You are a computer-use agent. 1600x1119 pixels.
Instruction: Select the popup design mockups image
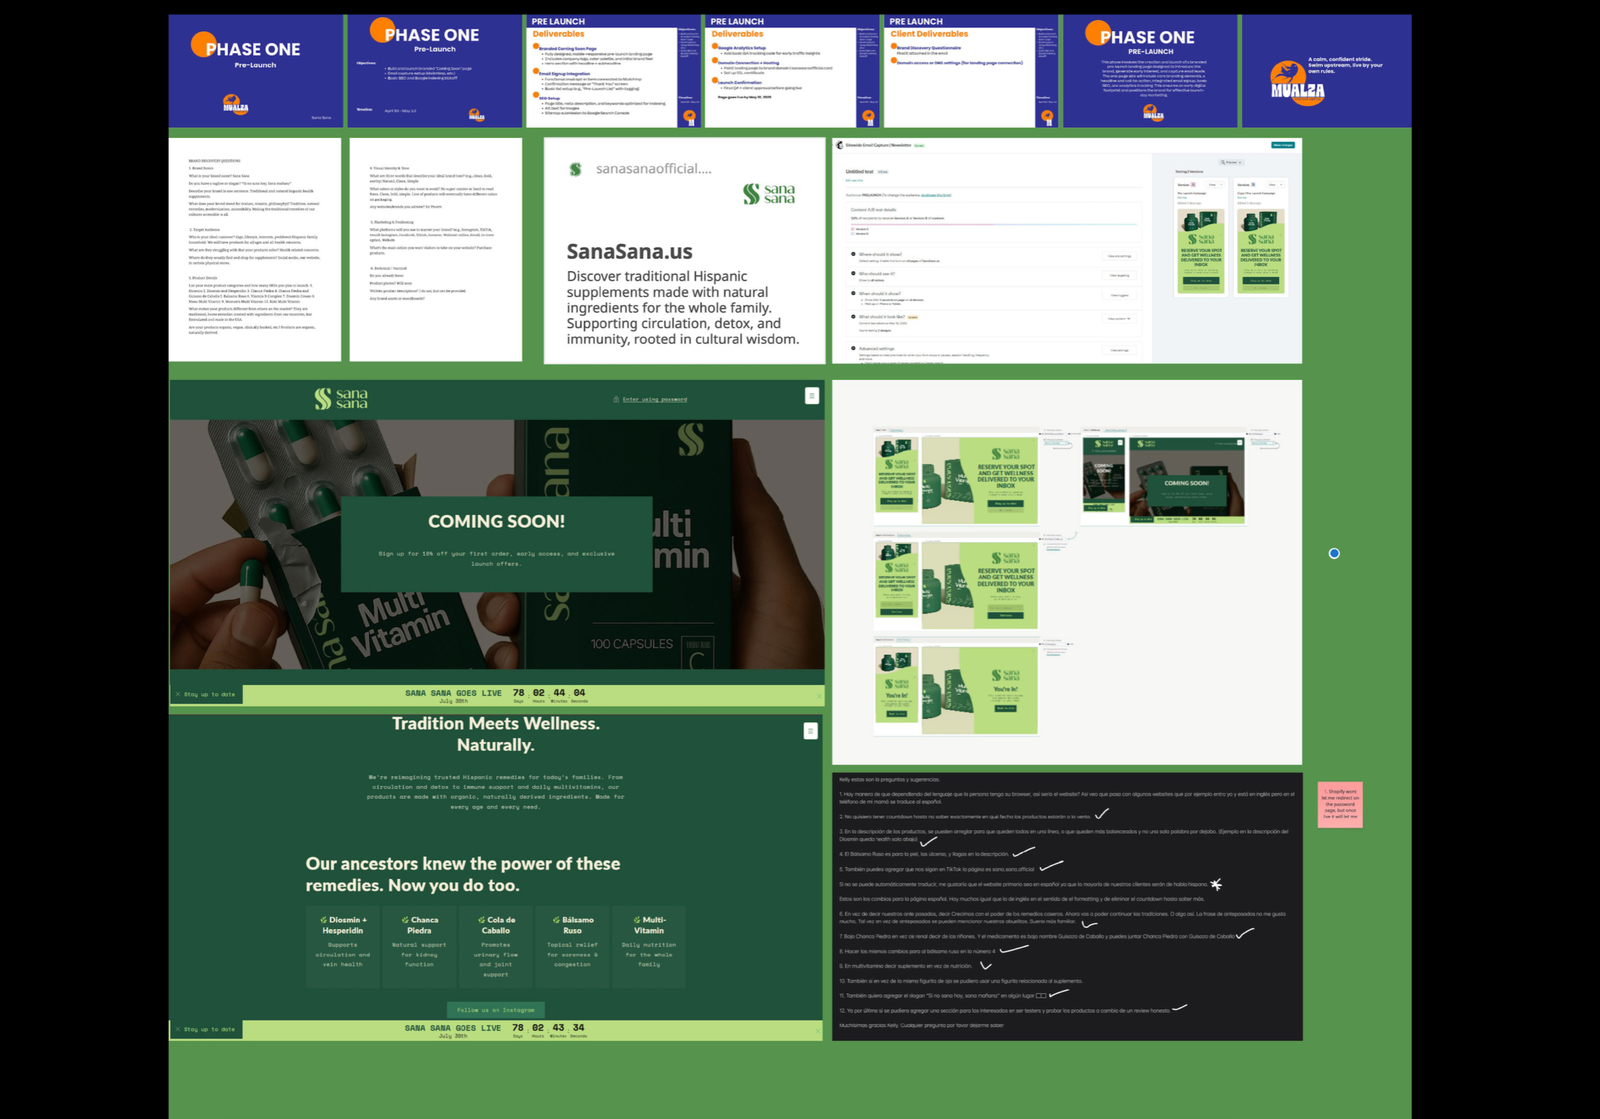(x=1067, y=572)
